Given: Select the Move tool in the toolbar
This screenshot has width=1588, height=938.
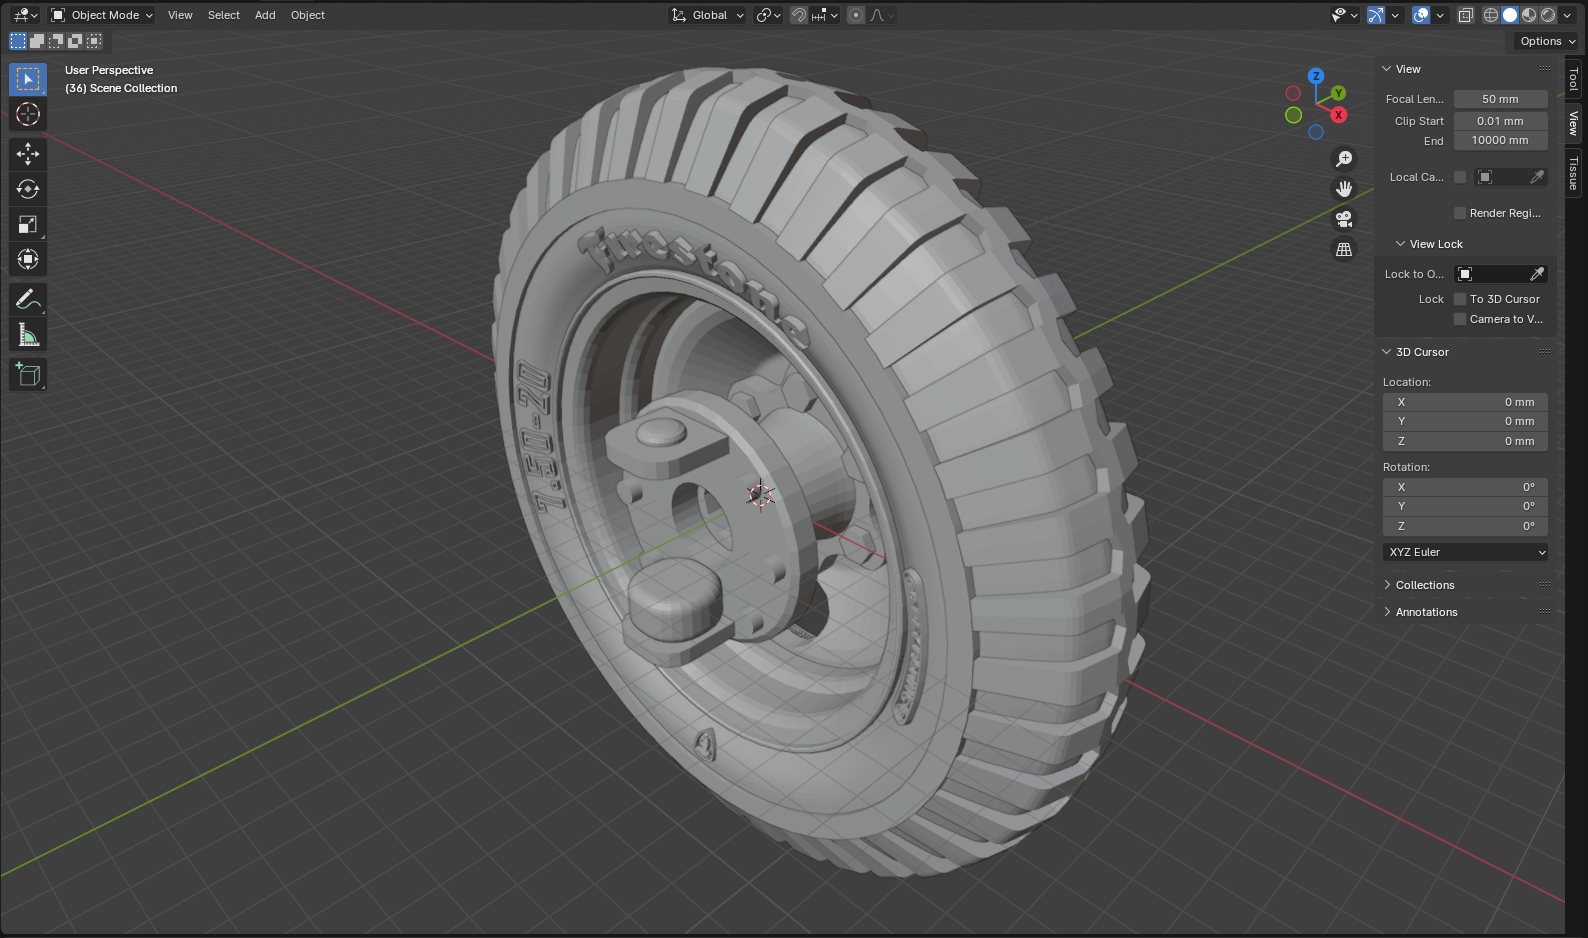Looking at the screenshot, I should (x=28, y=153).
